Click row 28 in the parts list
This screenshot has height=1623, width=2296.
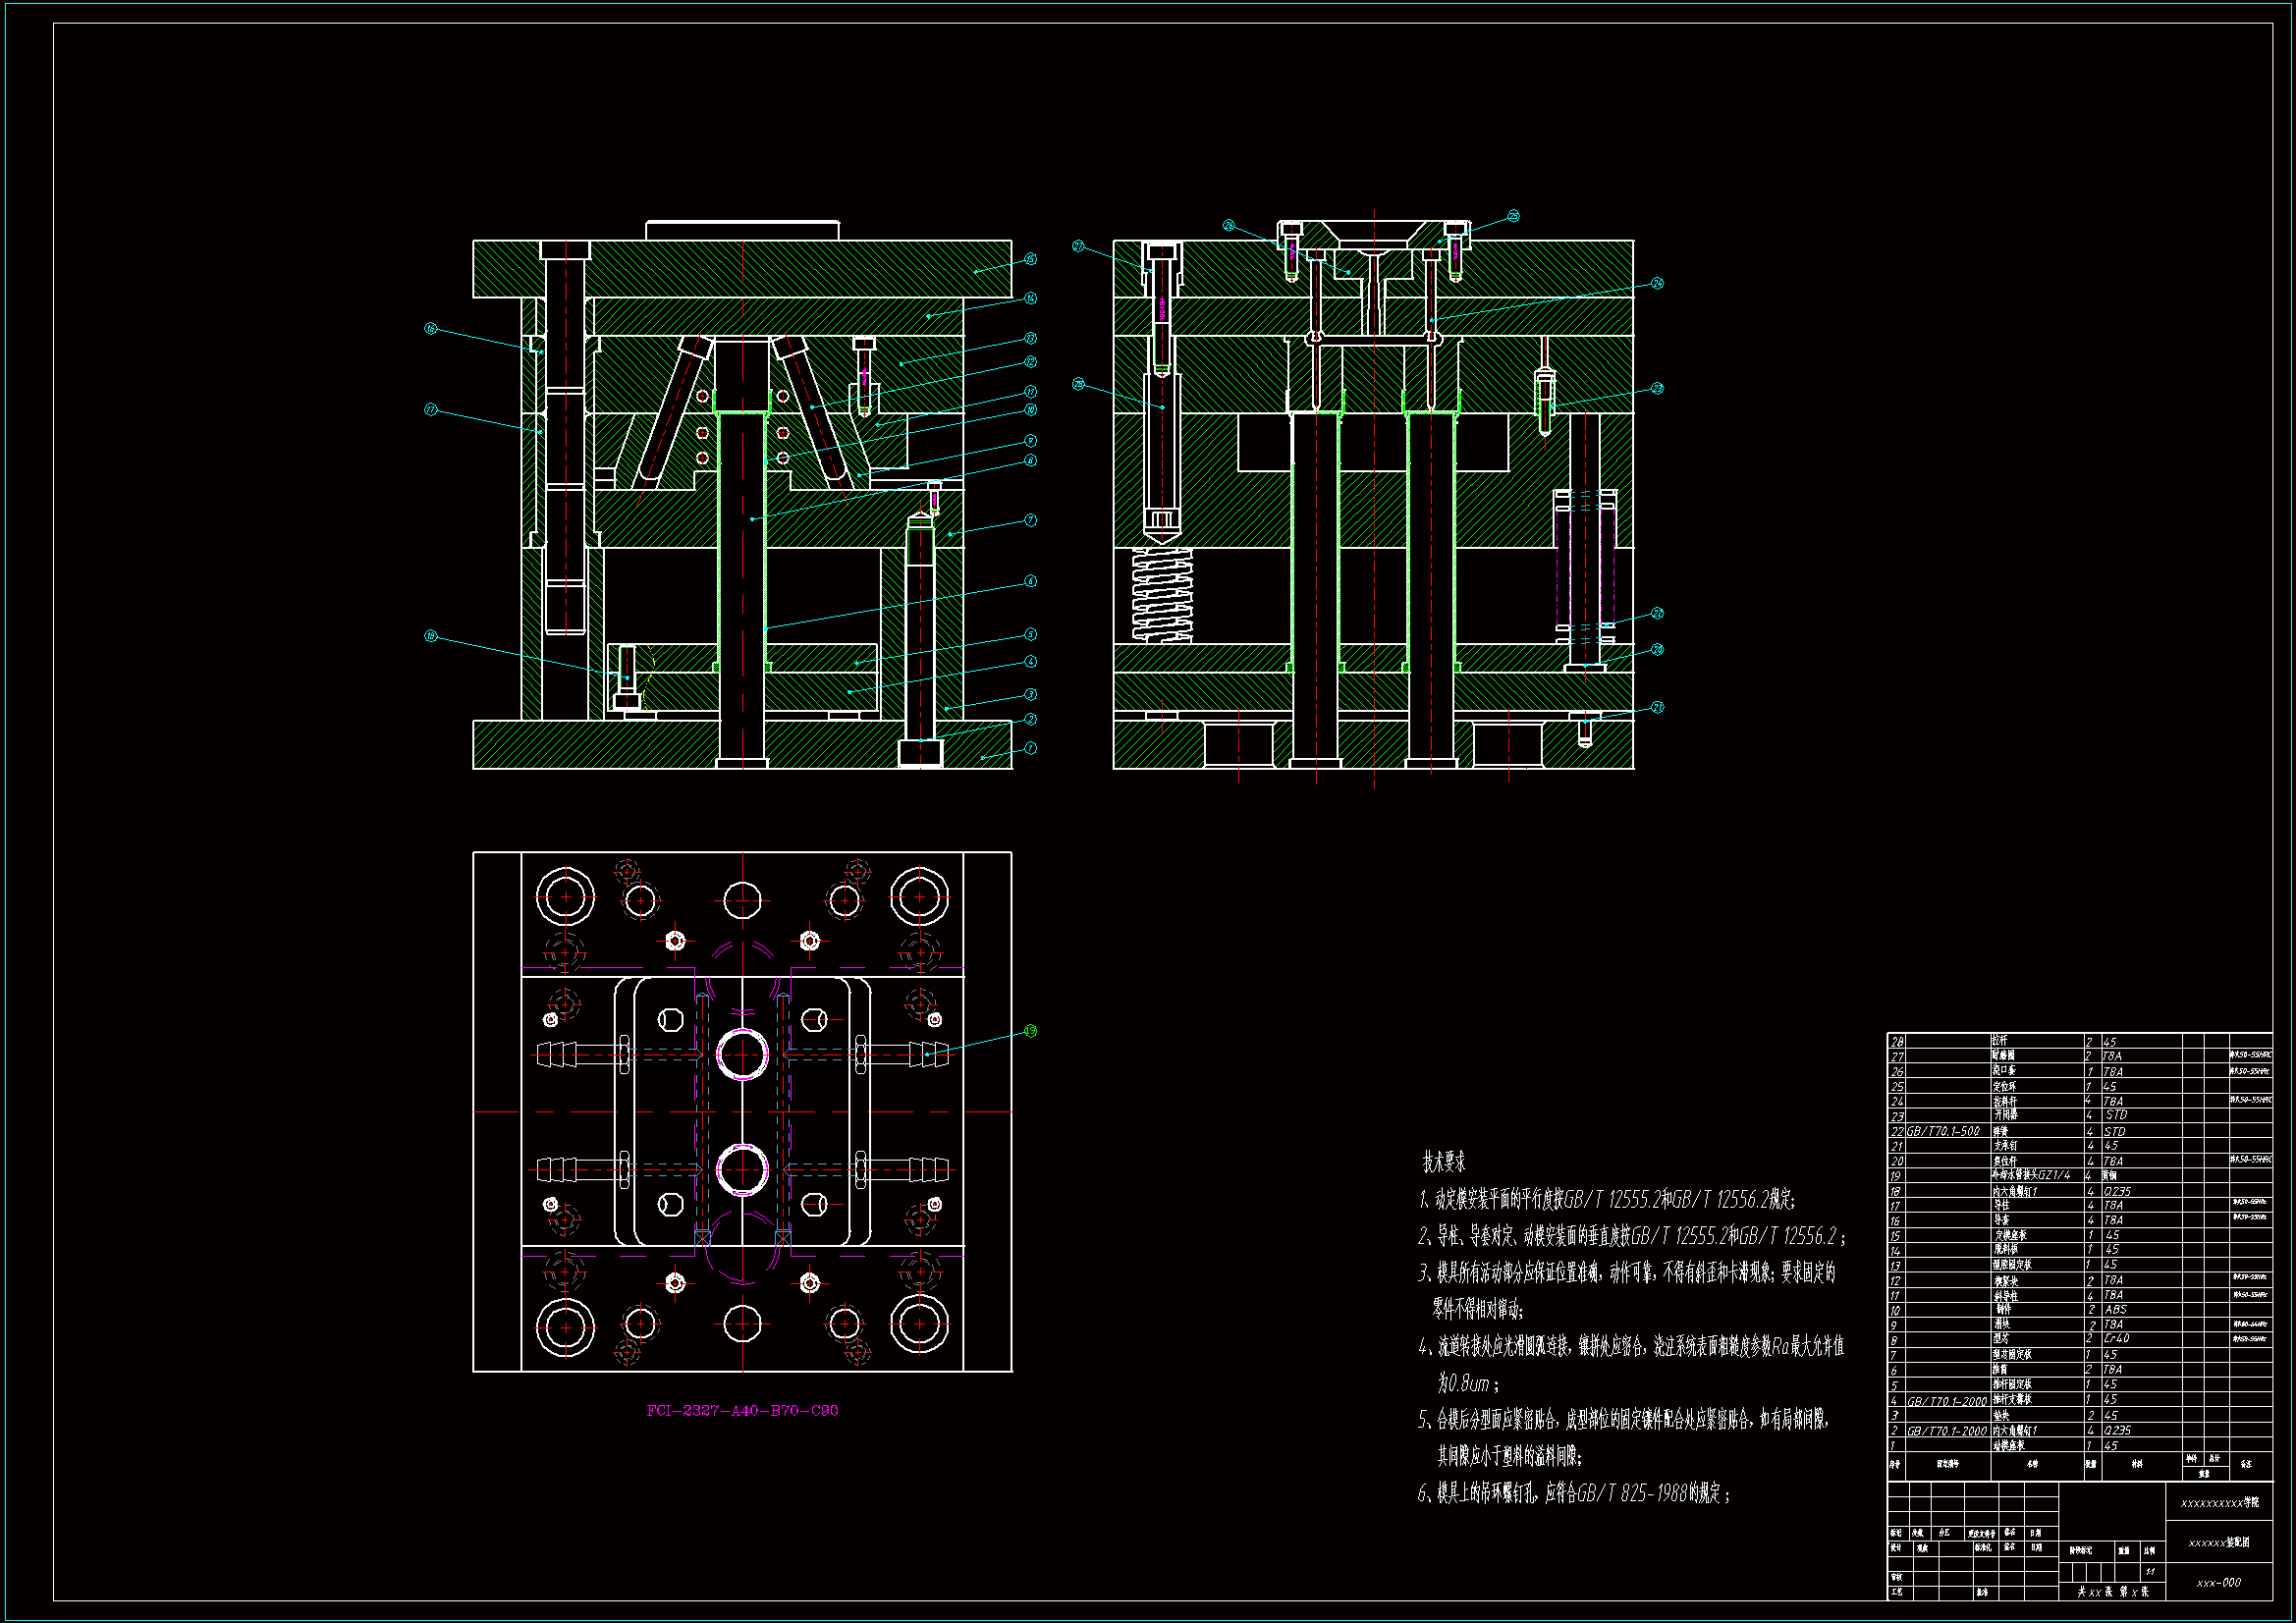[x=1897, y=1042]
